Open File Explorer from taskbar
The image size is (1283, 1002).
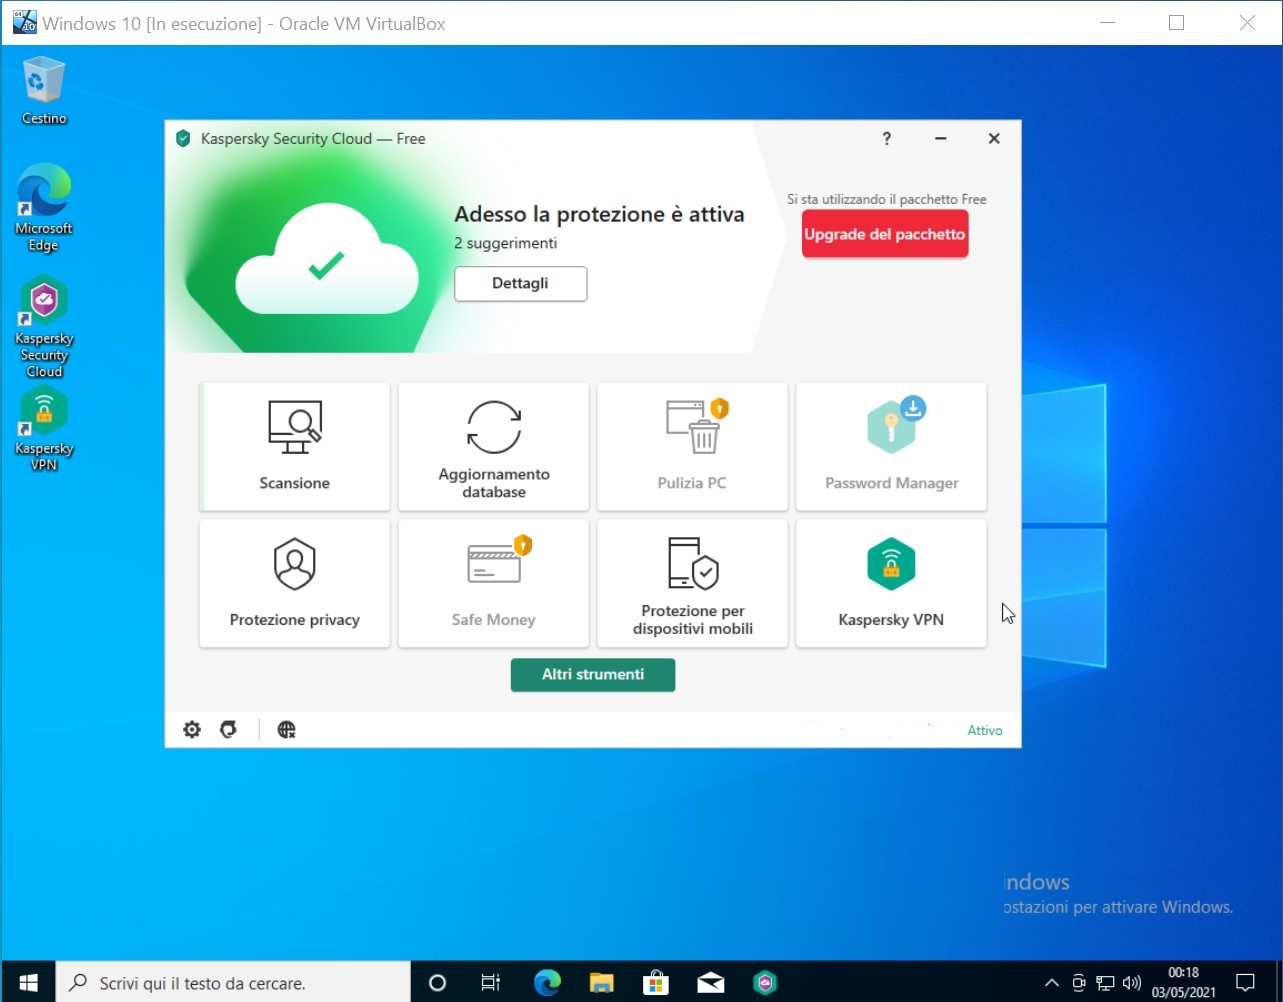(601, 982)
